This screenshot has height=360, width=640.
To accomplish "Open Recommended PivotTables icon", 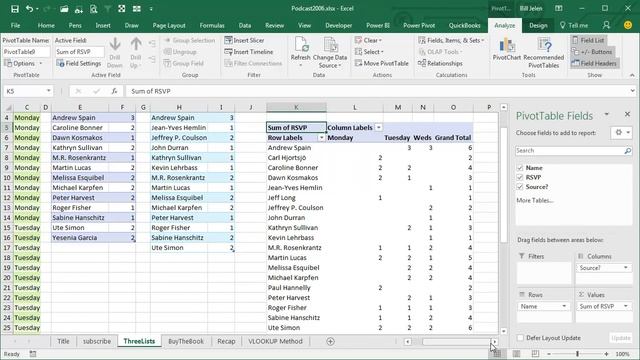I will tap(544, 44).
